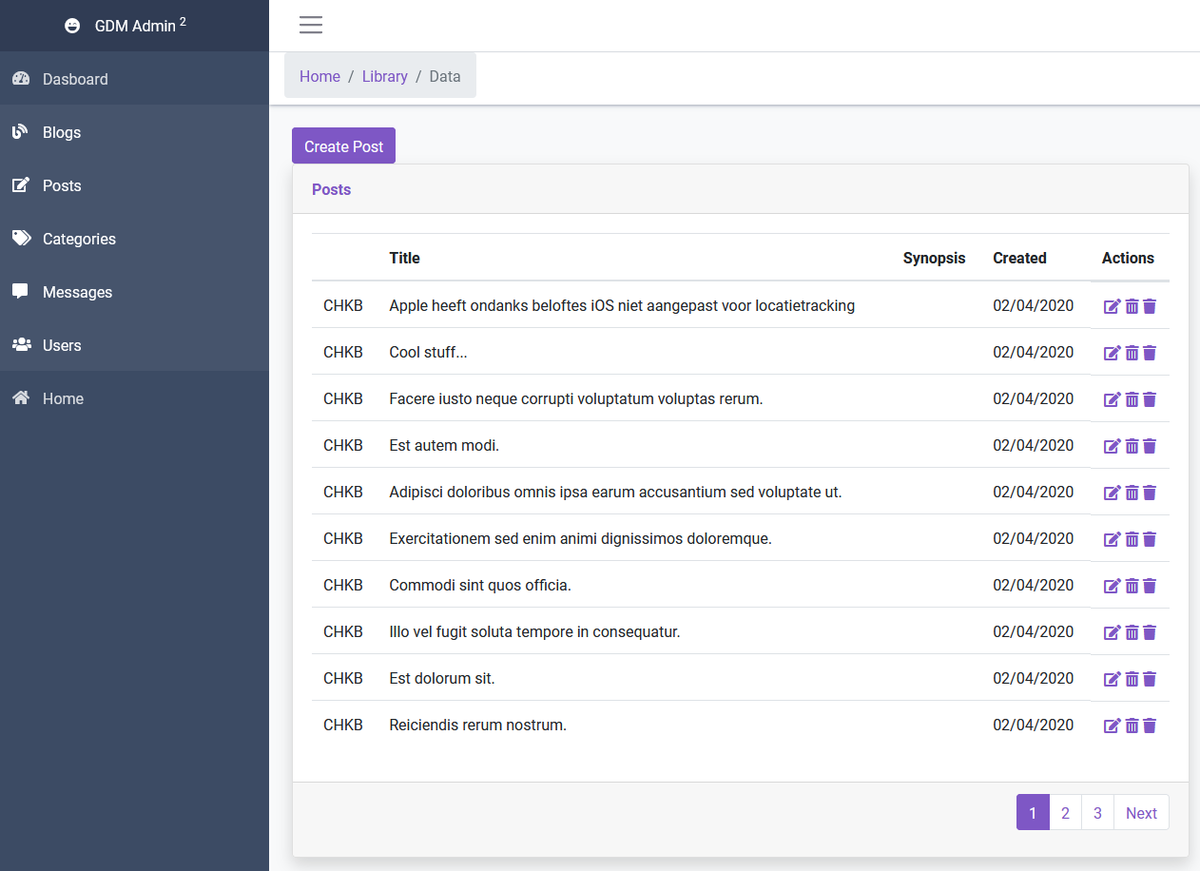
Task: Click the title 'Reiciendis rerum nostrum.'
Action: click(478, 725)
